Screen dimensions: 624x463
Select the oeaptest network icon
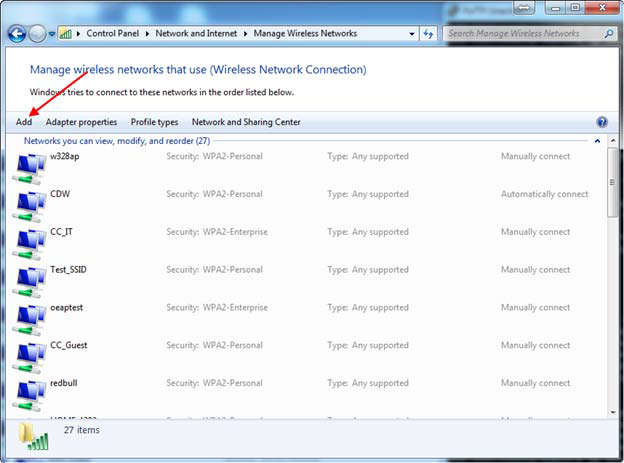(x=29, y=320)
